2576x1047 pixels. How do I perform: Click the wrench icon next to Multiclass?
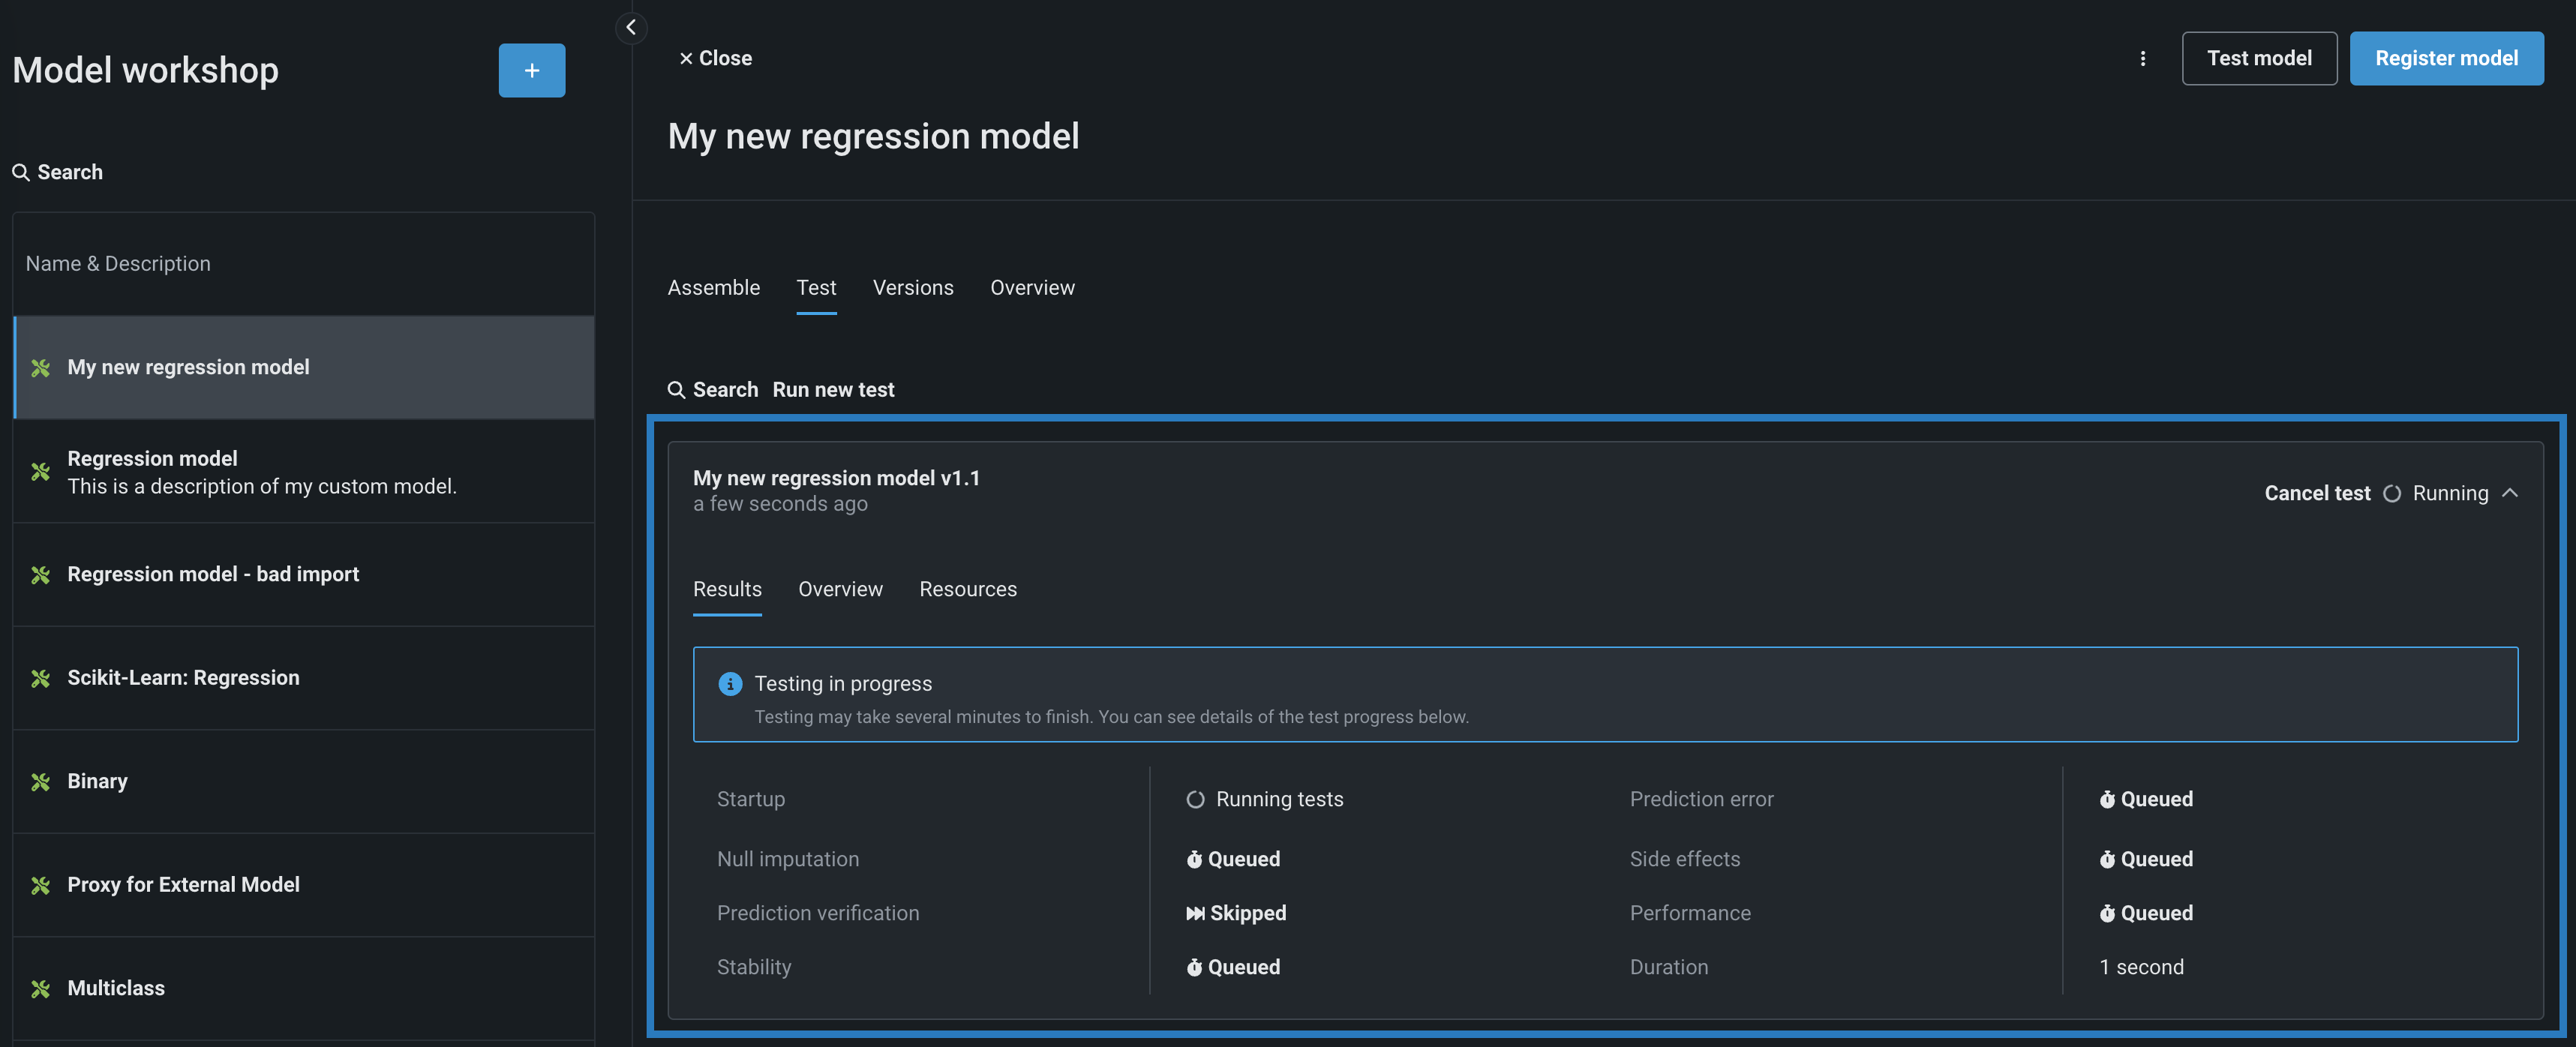40,988
